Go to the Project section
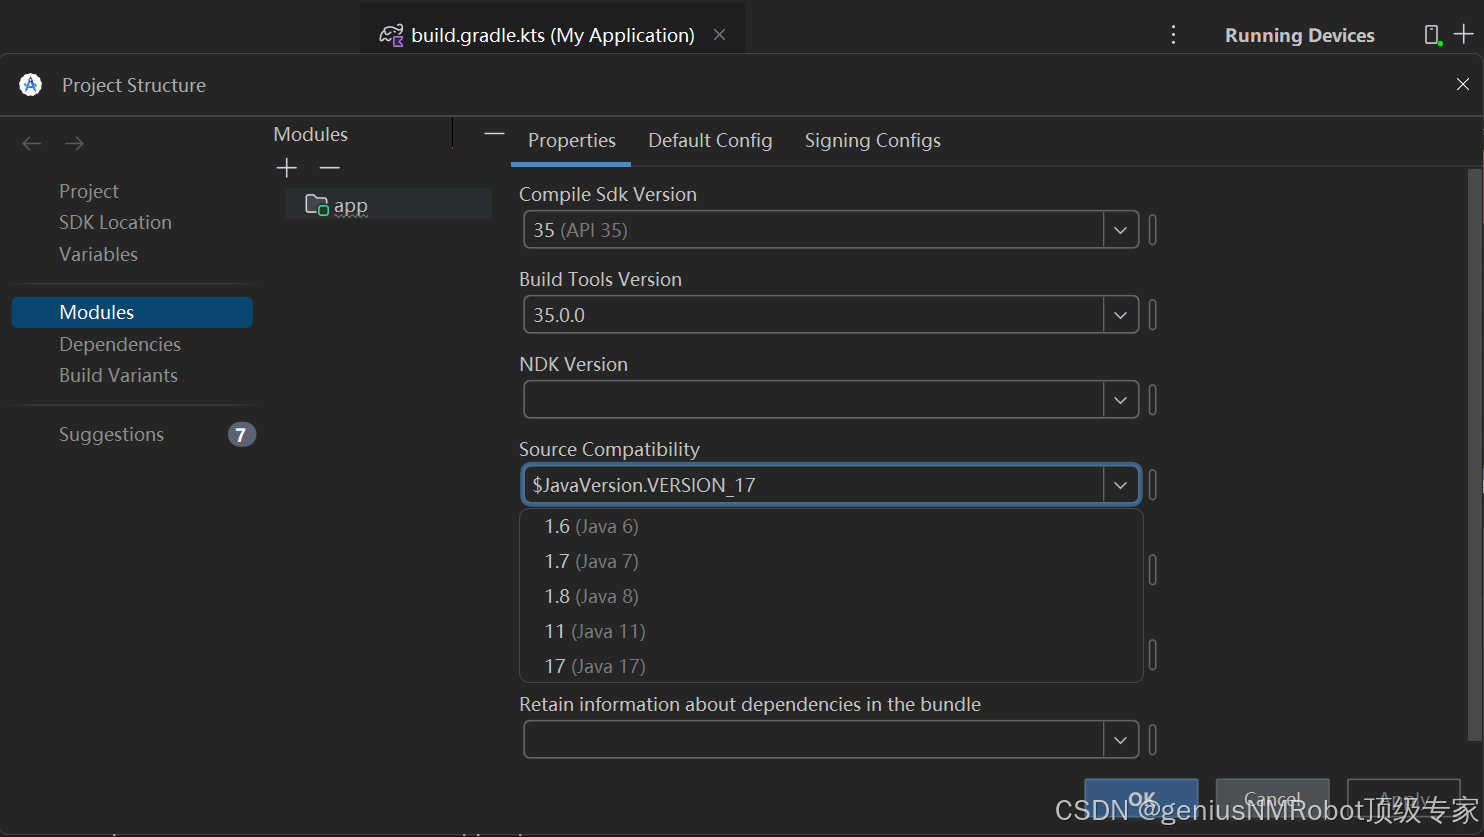This screenshot has height=837, width=1484. coord(89,191)
